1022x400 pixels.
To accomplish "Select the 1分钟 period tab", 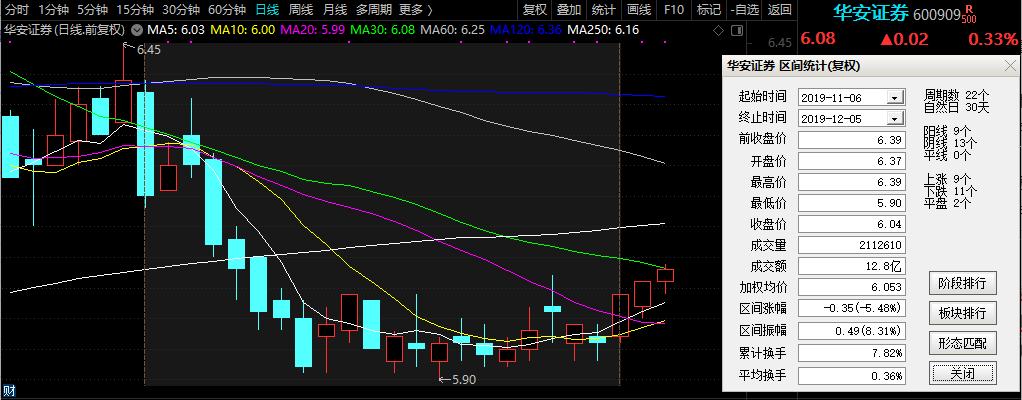I will pyautogui.click(x=53, y=10).
